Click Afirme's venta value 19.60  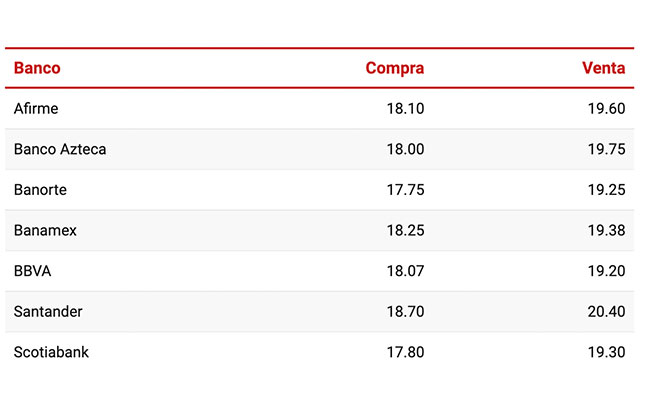pos(606,108)
